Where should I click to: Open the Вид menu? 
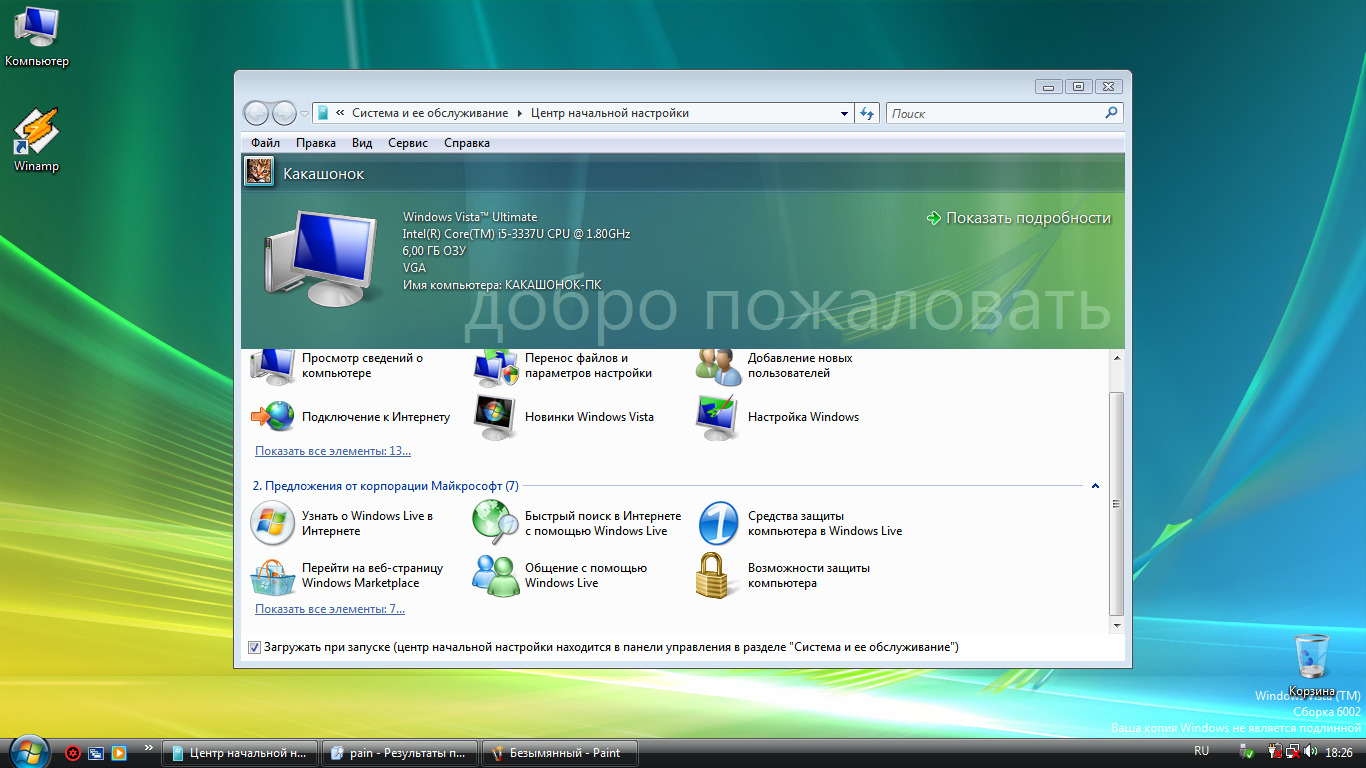pos(362,143)
